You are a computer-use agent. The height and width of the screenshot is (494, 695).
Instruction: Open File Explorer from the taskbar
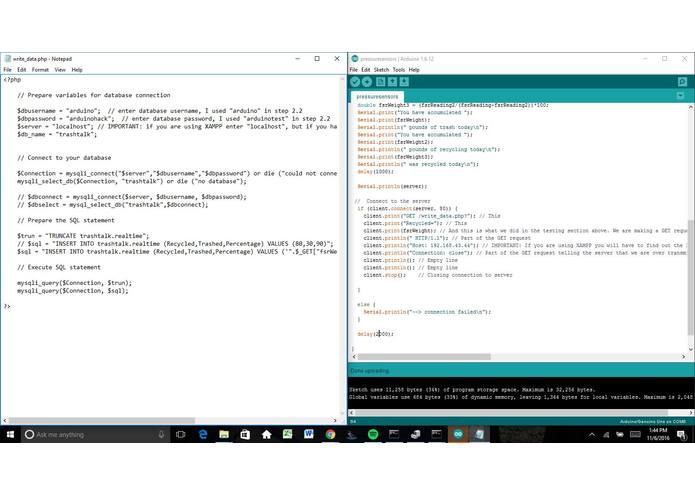click(224, 435)
